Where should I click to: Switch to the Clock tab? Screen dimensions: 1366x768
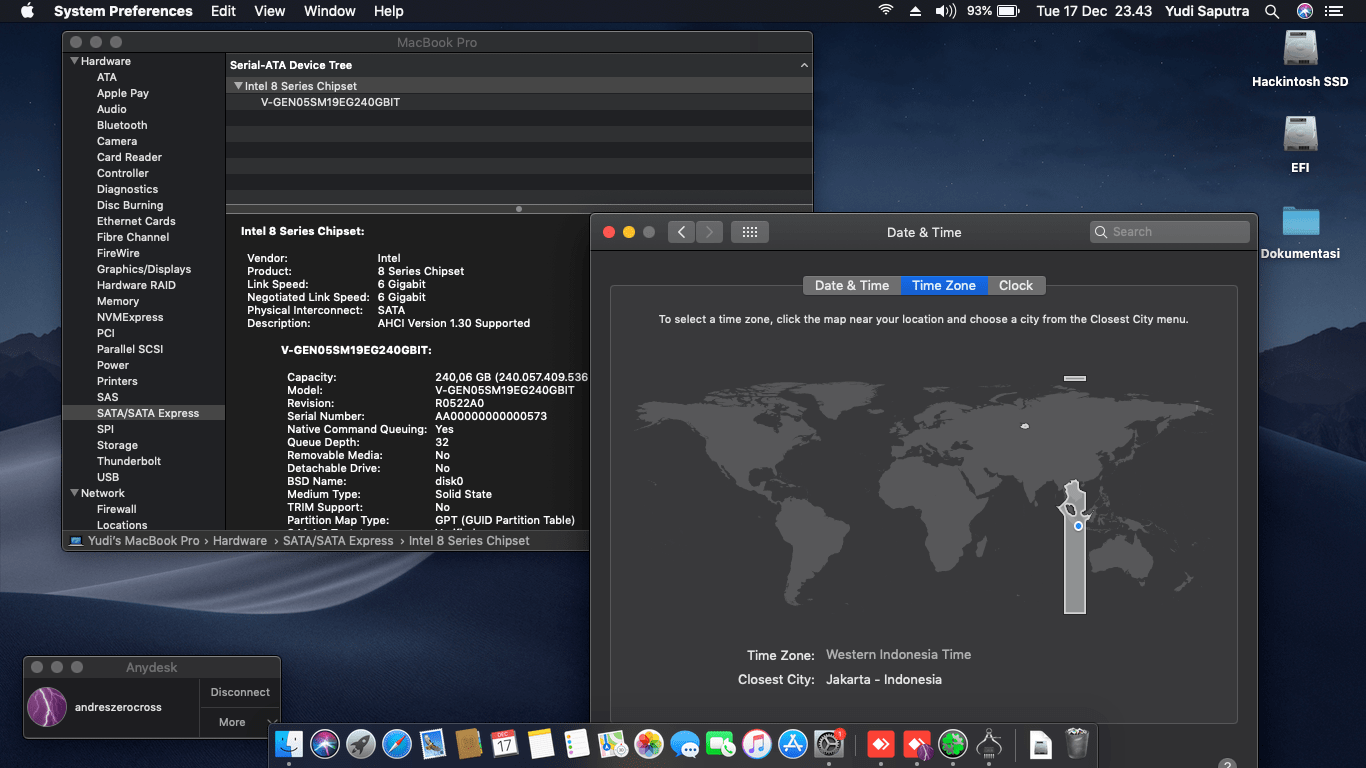1015,285
